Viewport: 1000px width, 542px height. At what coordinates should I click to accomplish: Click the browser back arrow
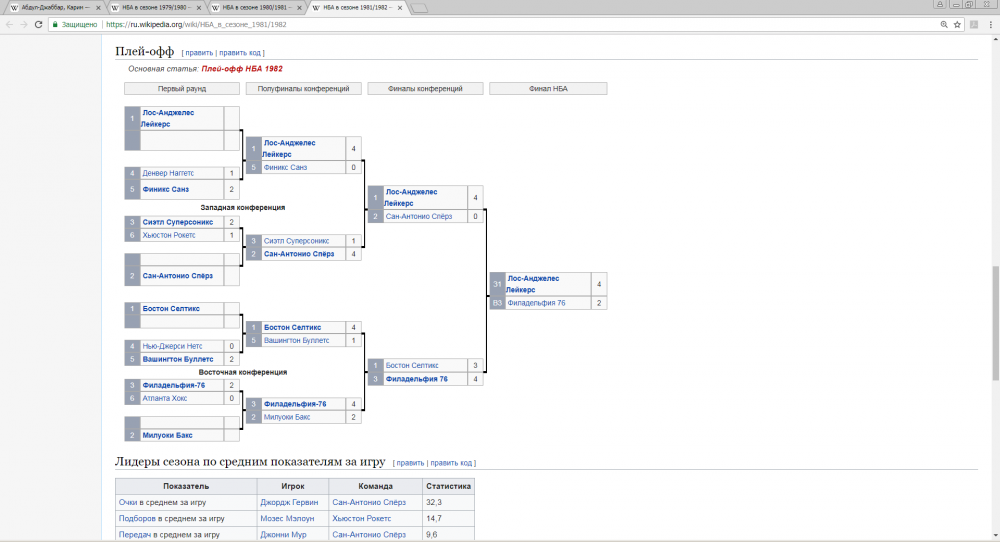point(9,24)
